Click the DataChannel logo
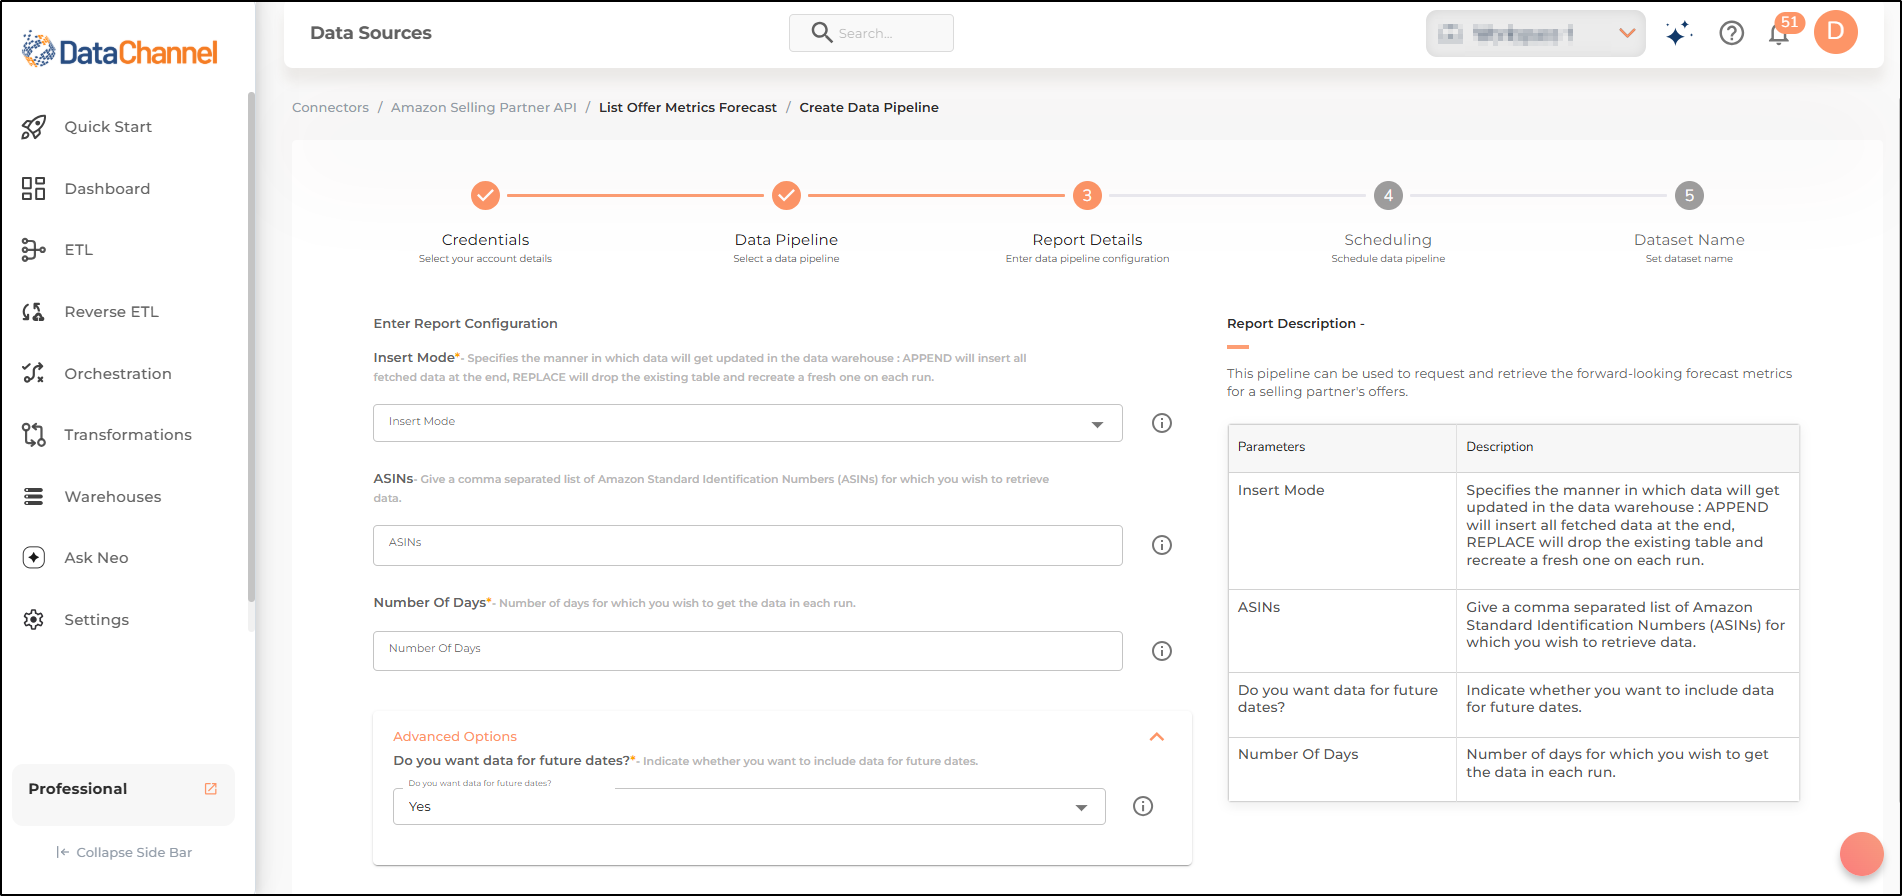This screenshot has height=896, width=1902. coord(120,50)
